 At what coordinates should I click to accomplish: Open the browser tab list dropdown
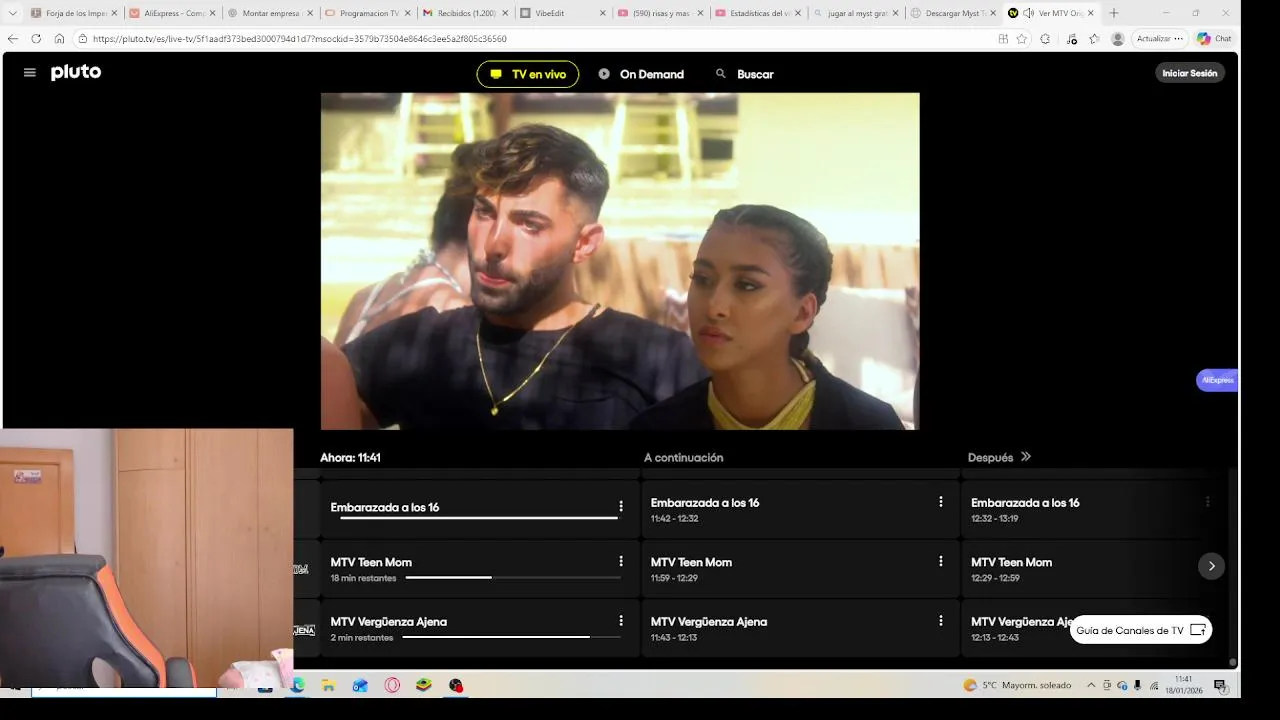(12, 13)
